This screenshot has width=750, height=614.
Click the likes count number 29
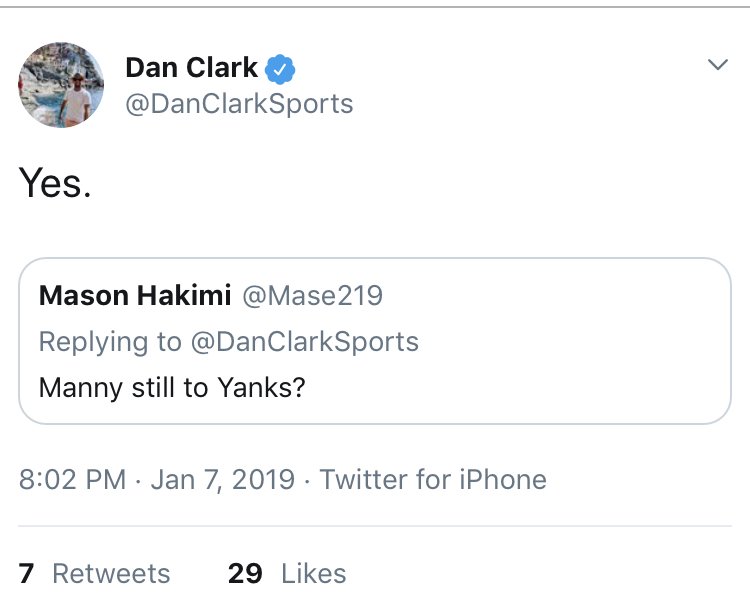point(245,573)
